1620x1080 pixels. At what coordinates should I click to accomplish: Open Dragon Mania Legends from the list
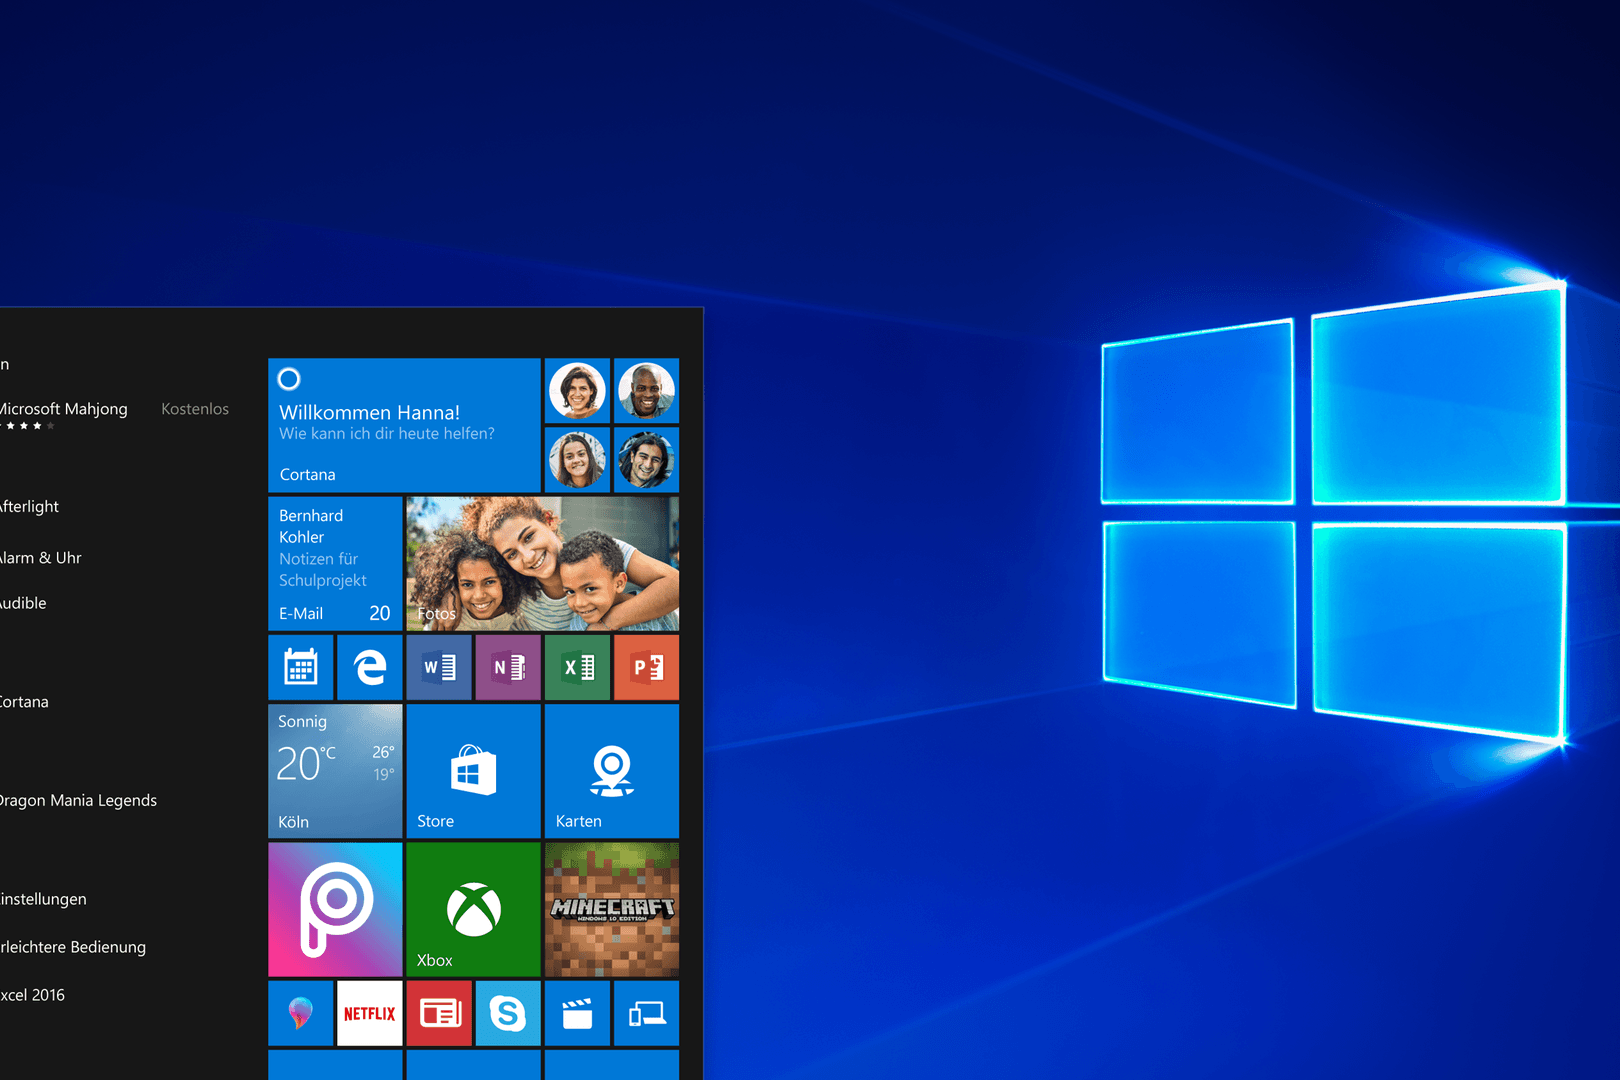pyautogui.click(x=78, y=800)
